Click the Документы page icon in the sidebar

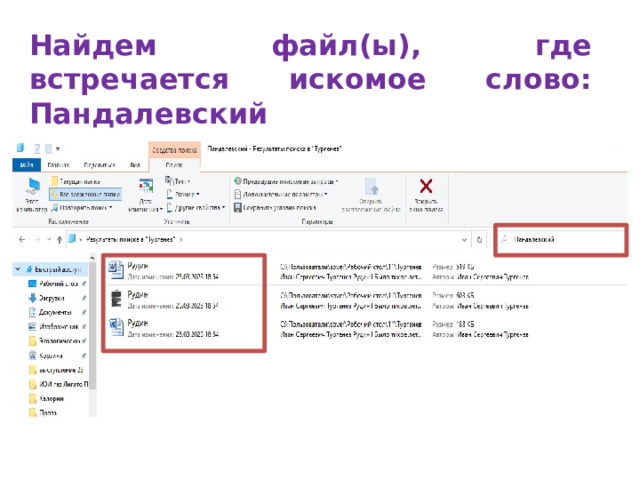[33, 312]
